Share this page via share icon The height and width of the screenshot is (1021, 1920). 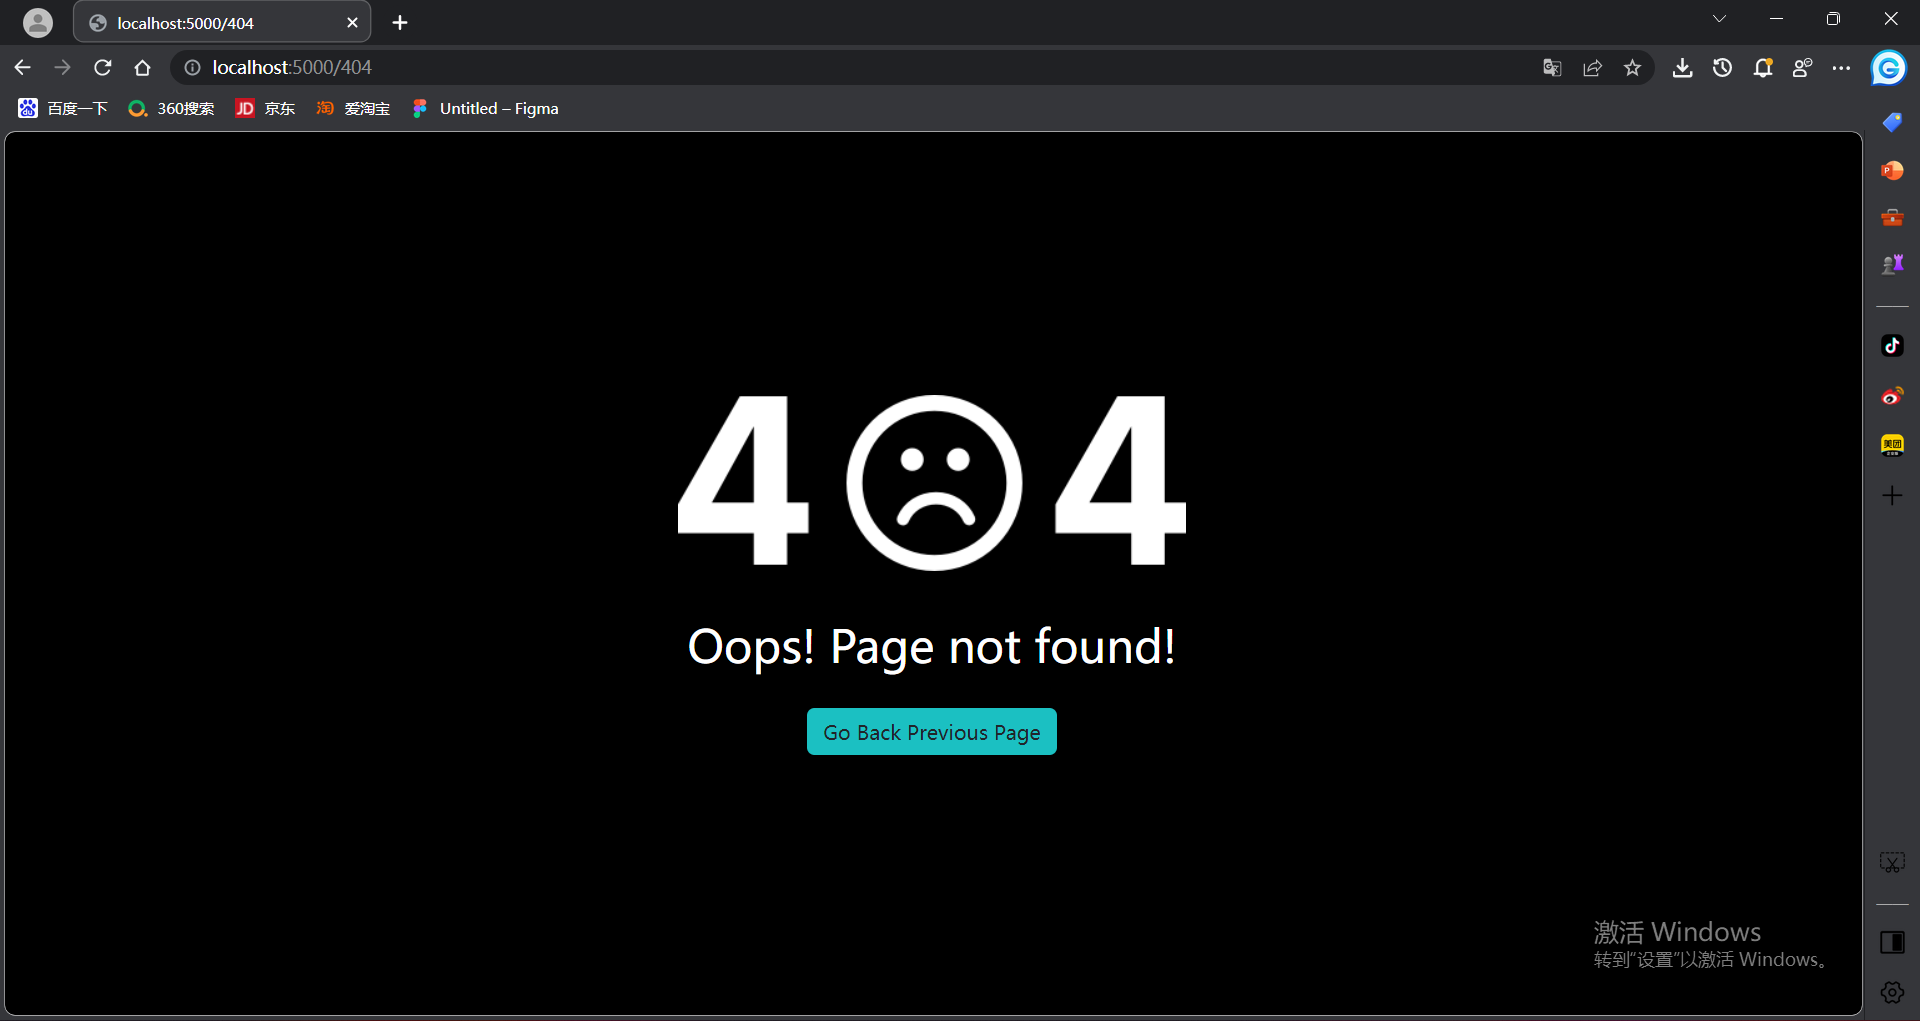1592,67
